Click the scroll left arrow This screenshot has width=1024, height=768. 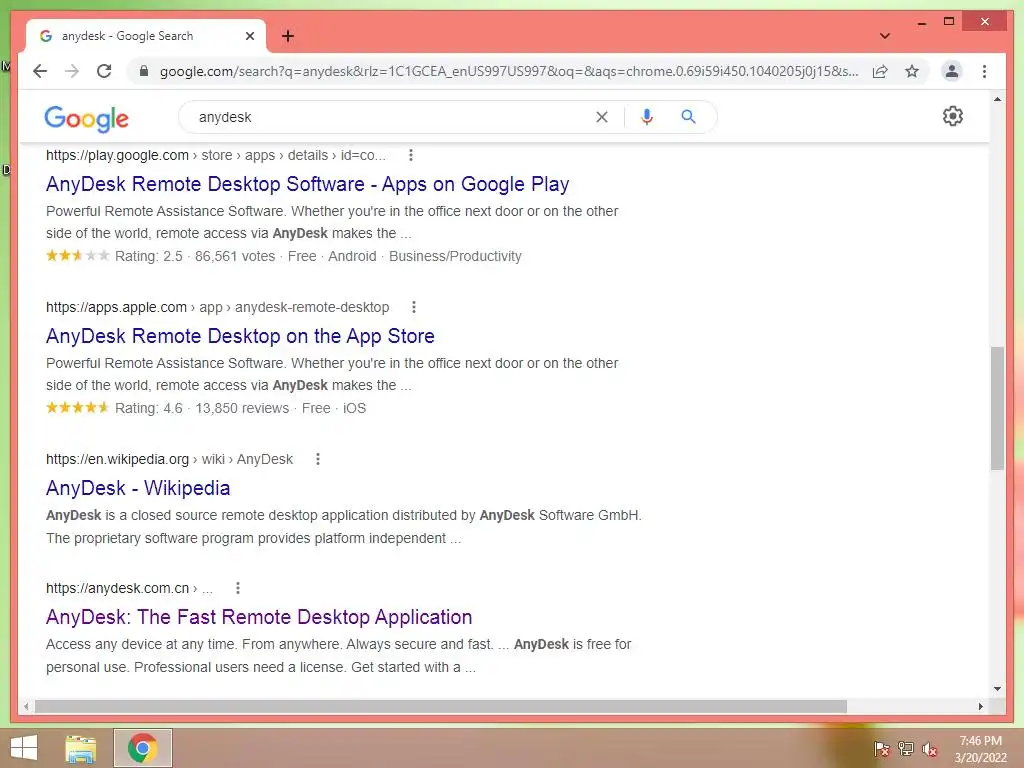[26, 707]
